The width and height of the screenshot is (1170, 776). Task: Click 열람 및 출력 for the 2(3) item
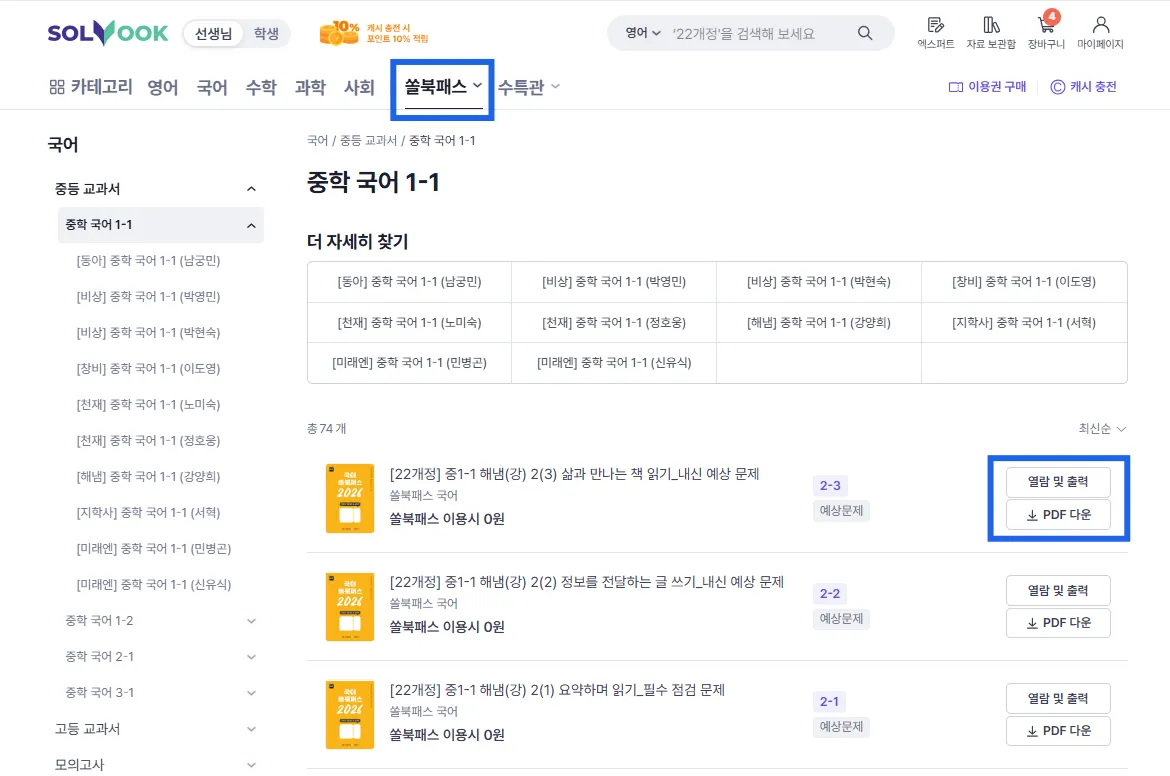(x=1058, y=482)
